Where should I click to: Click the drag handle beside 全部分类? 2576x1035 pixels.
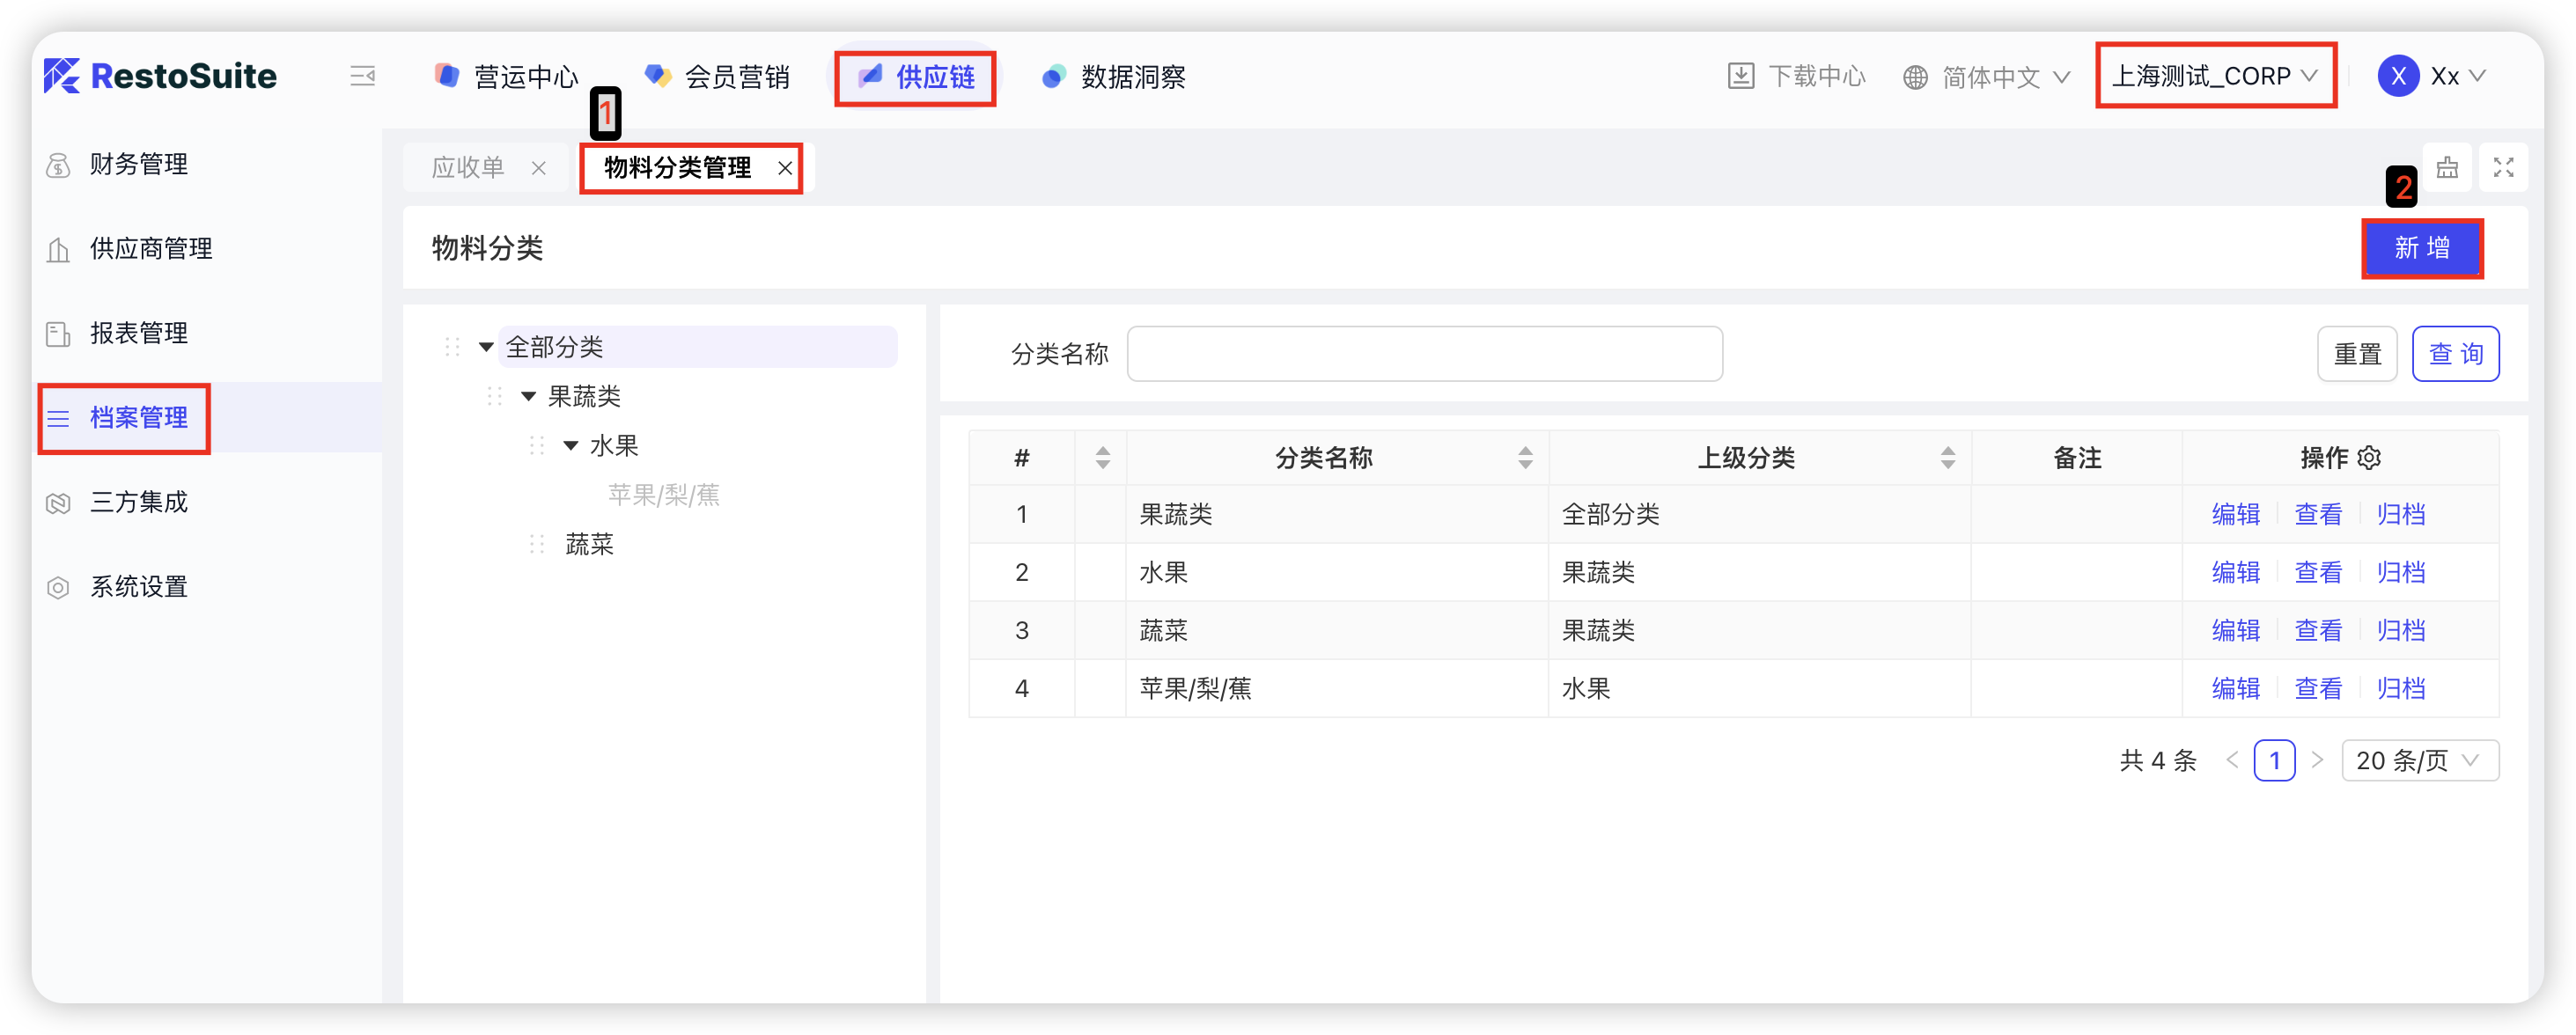pyautogui.click(x=452, y=347)
